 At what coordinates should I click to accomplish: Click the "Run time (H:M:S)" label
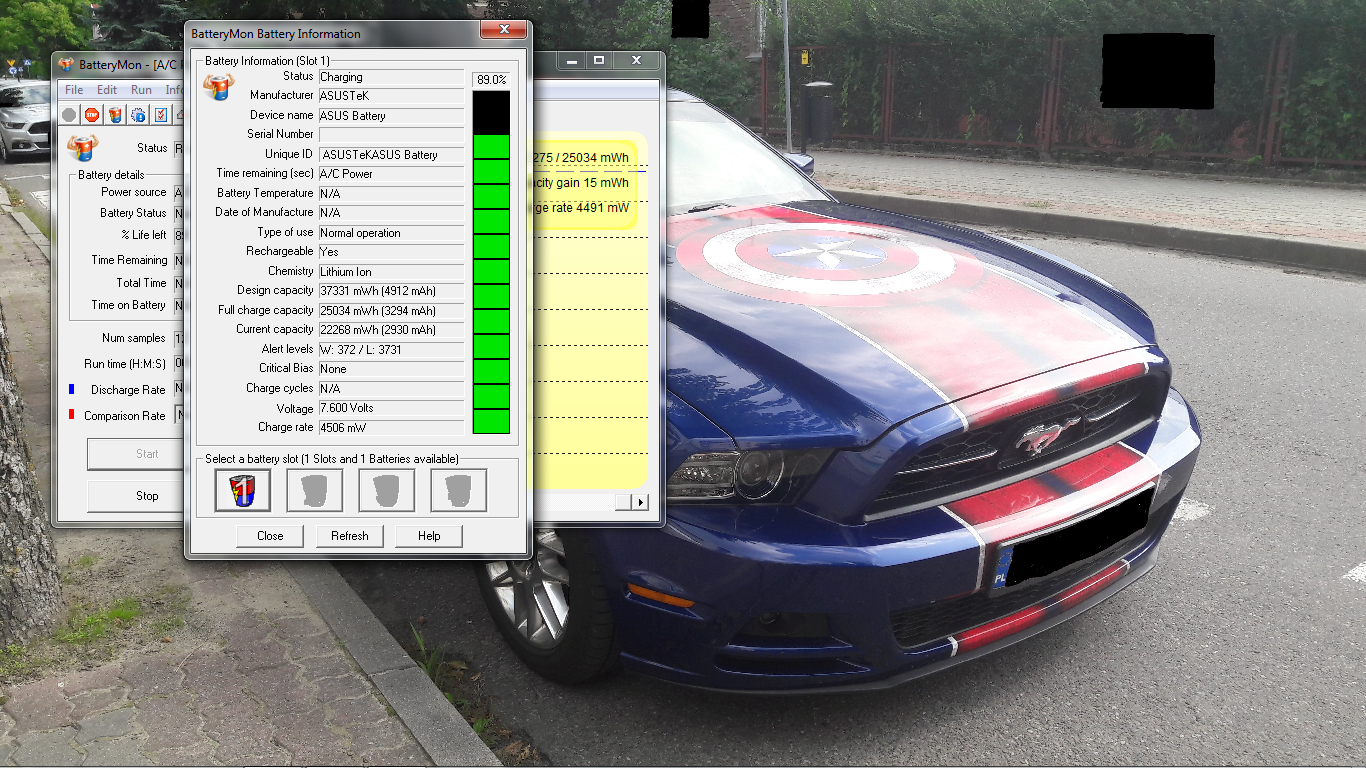click(x=125, y=364)
